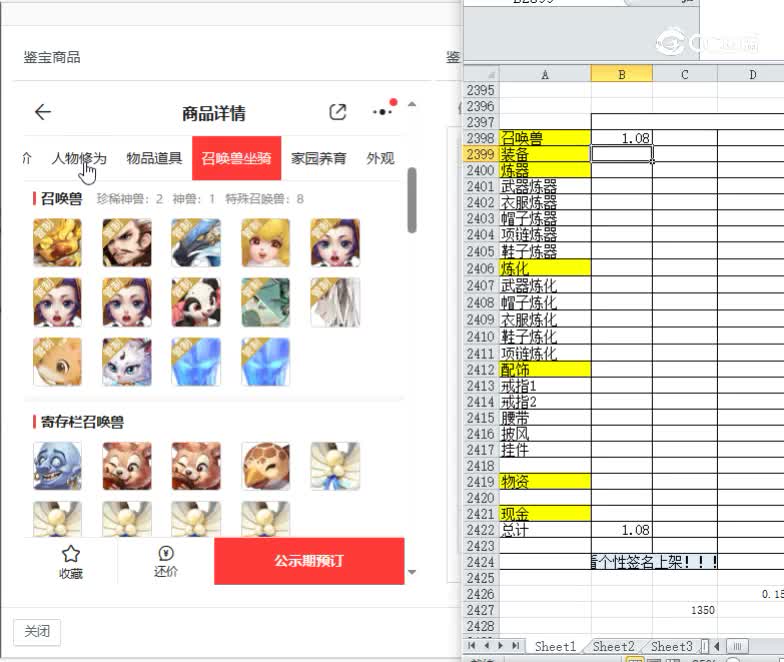Select the blonde girl summon icon

tap(266, 242)
